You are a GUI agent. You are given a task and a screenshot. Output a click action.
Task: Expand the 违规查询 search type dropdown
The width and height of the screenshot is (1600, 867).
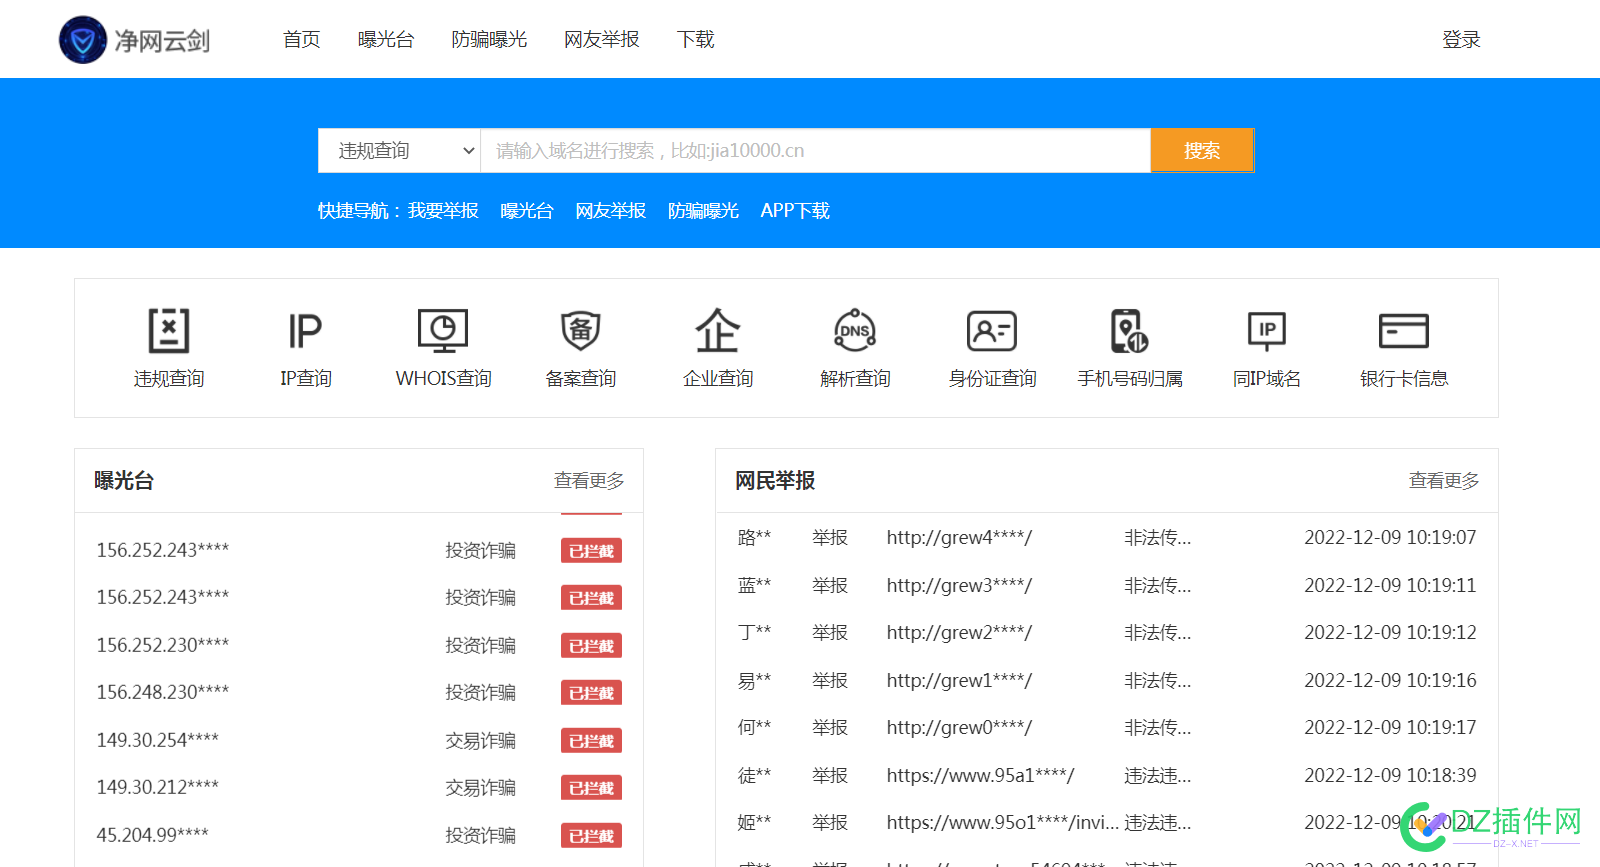point(400,151)
